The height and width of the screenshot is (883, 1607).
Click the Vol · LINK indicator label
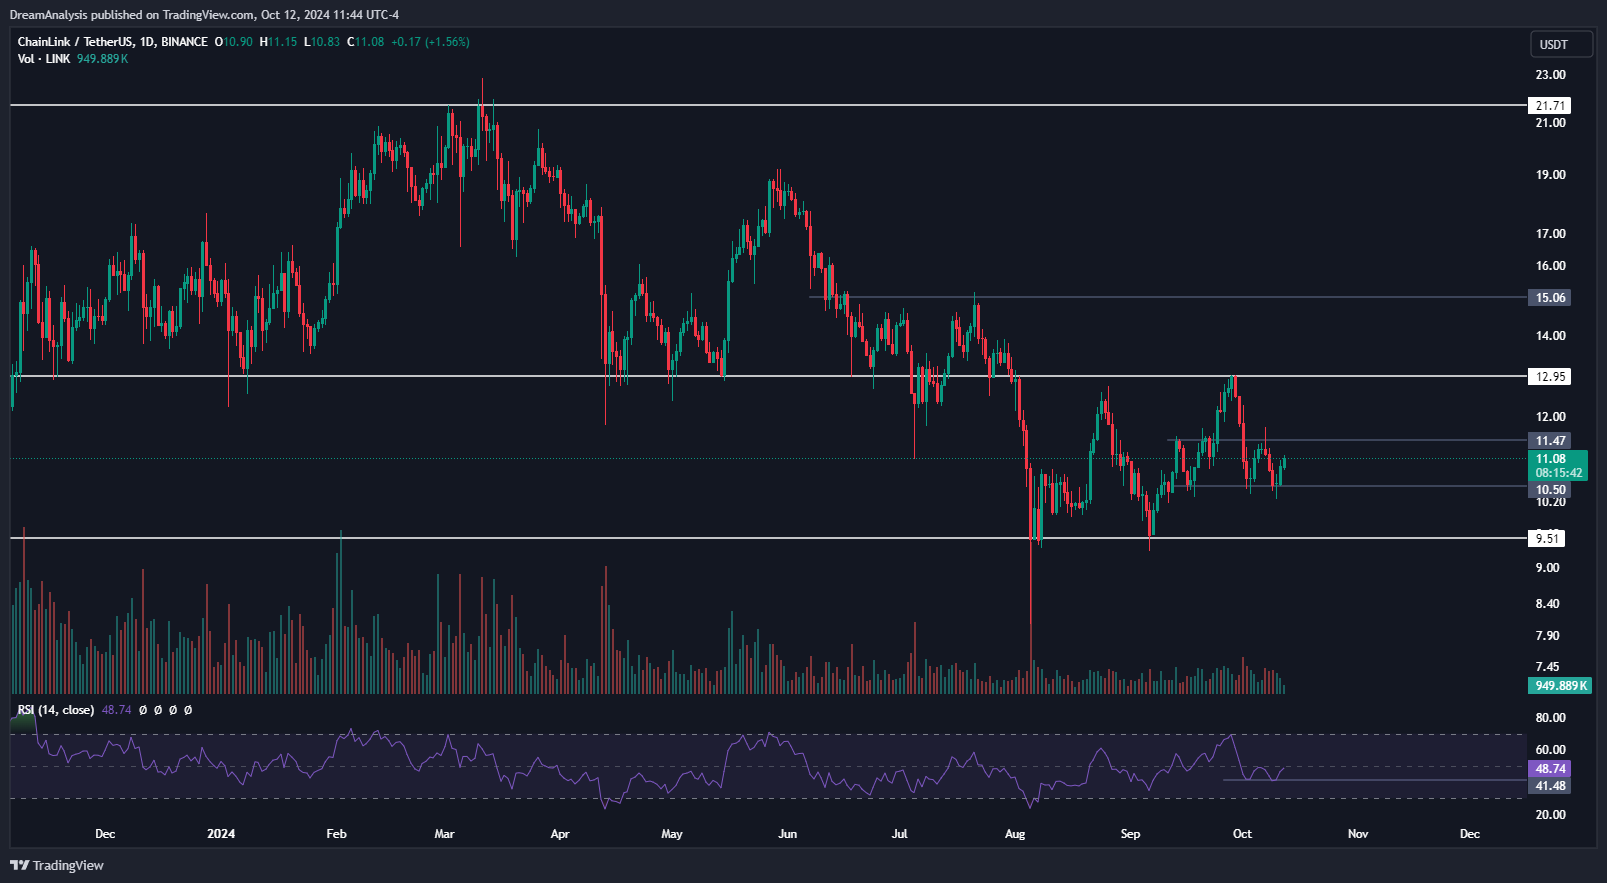pyautogui.click(x=44, y=59)
